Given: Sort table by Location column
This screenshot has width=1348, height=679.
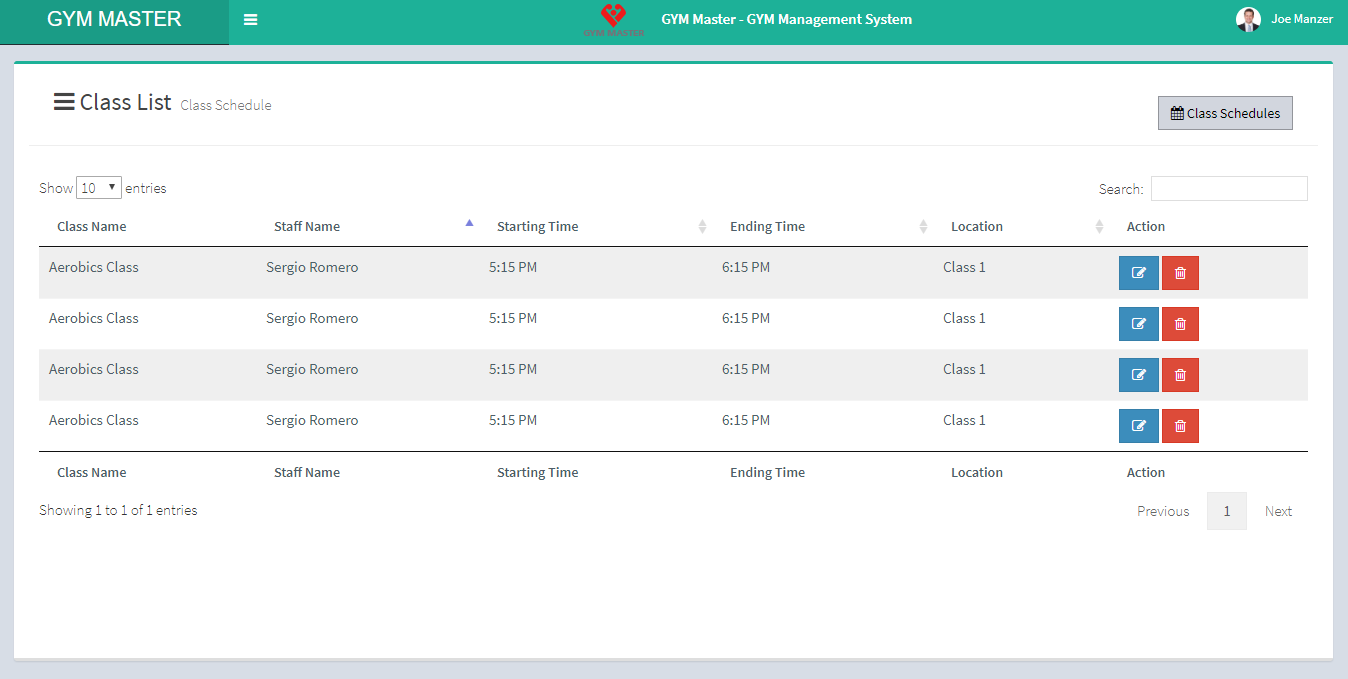Looking at the screenshot, I should click(x=976, y=227).
